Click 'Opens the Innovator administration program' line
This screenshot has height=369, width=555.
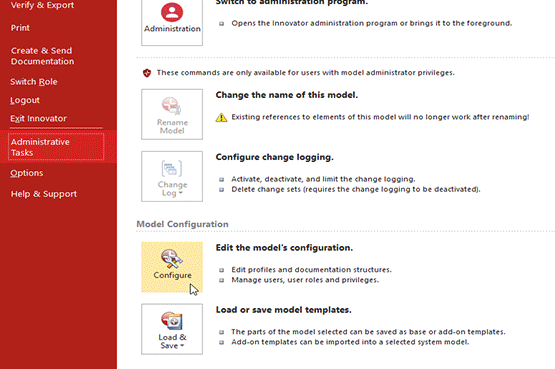(372, 23)
